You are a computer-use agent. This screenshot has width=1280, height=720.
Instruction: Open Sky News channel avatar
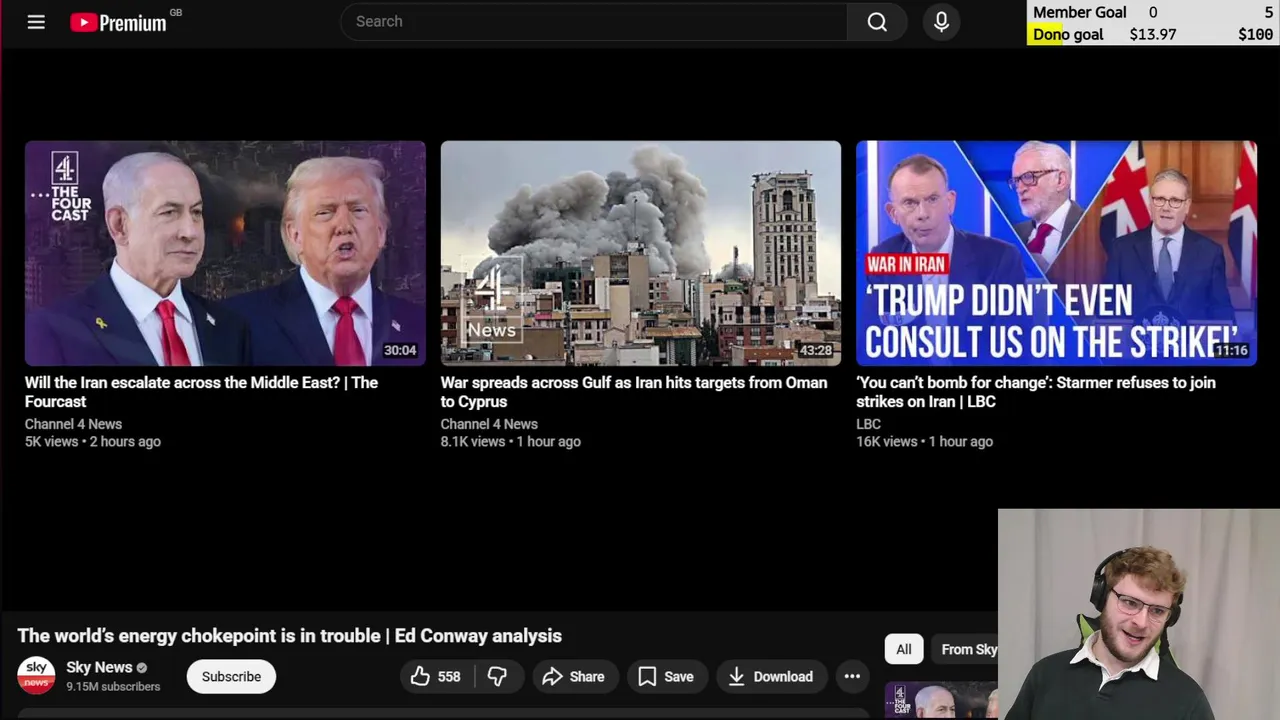pyautogui.click(x=37, y=676)
